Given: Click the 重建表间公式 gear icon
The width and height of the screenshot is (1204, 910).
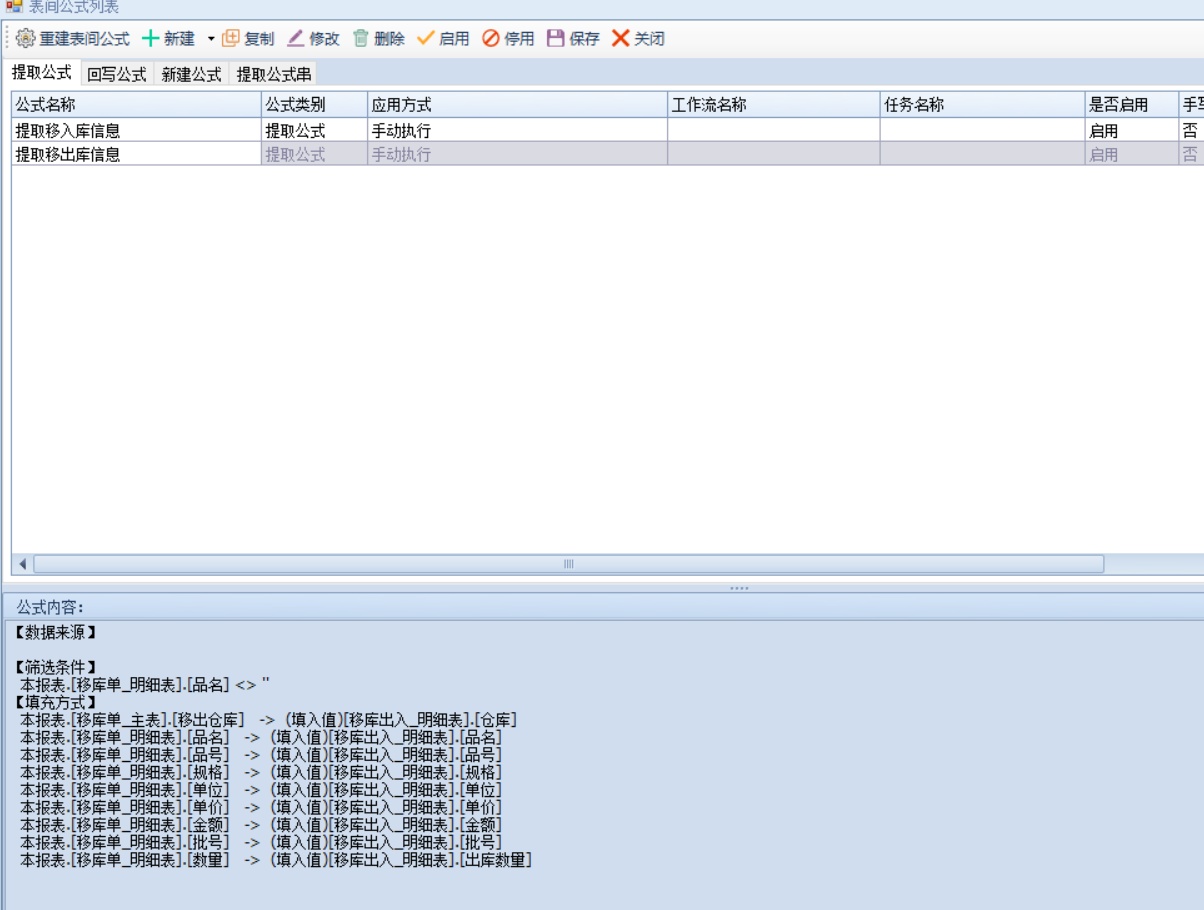Looking at the screenshot, I should click(25, 39).
